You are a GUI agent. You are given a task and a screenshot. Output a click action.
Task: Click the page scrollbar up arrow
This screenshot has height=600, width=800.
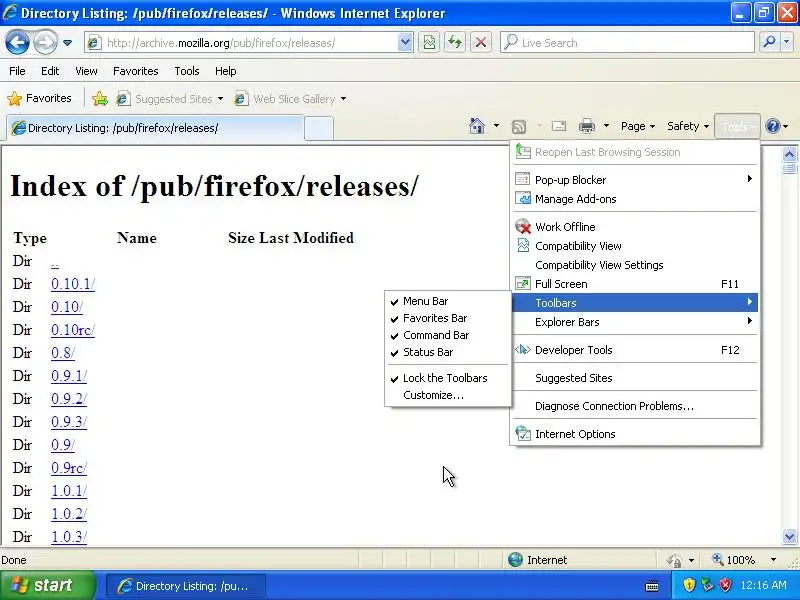(789, 155)
